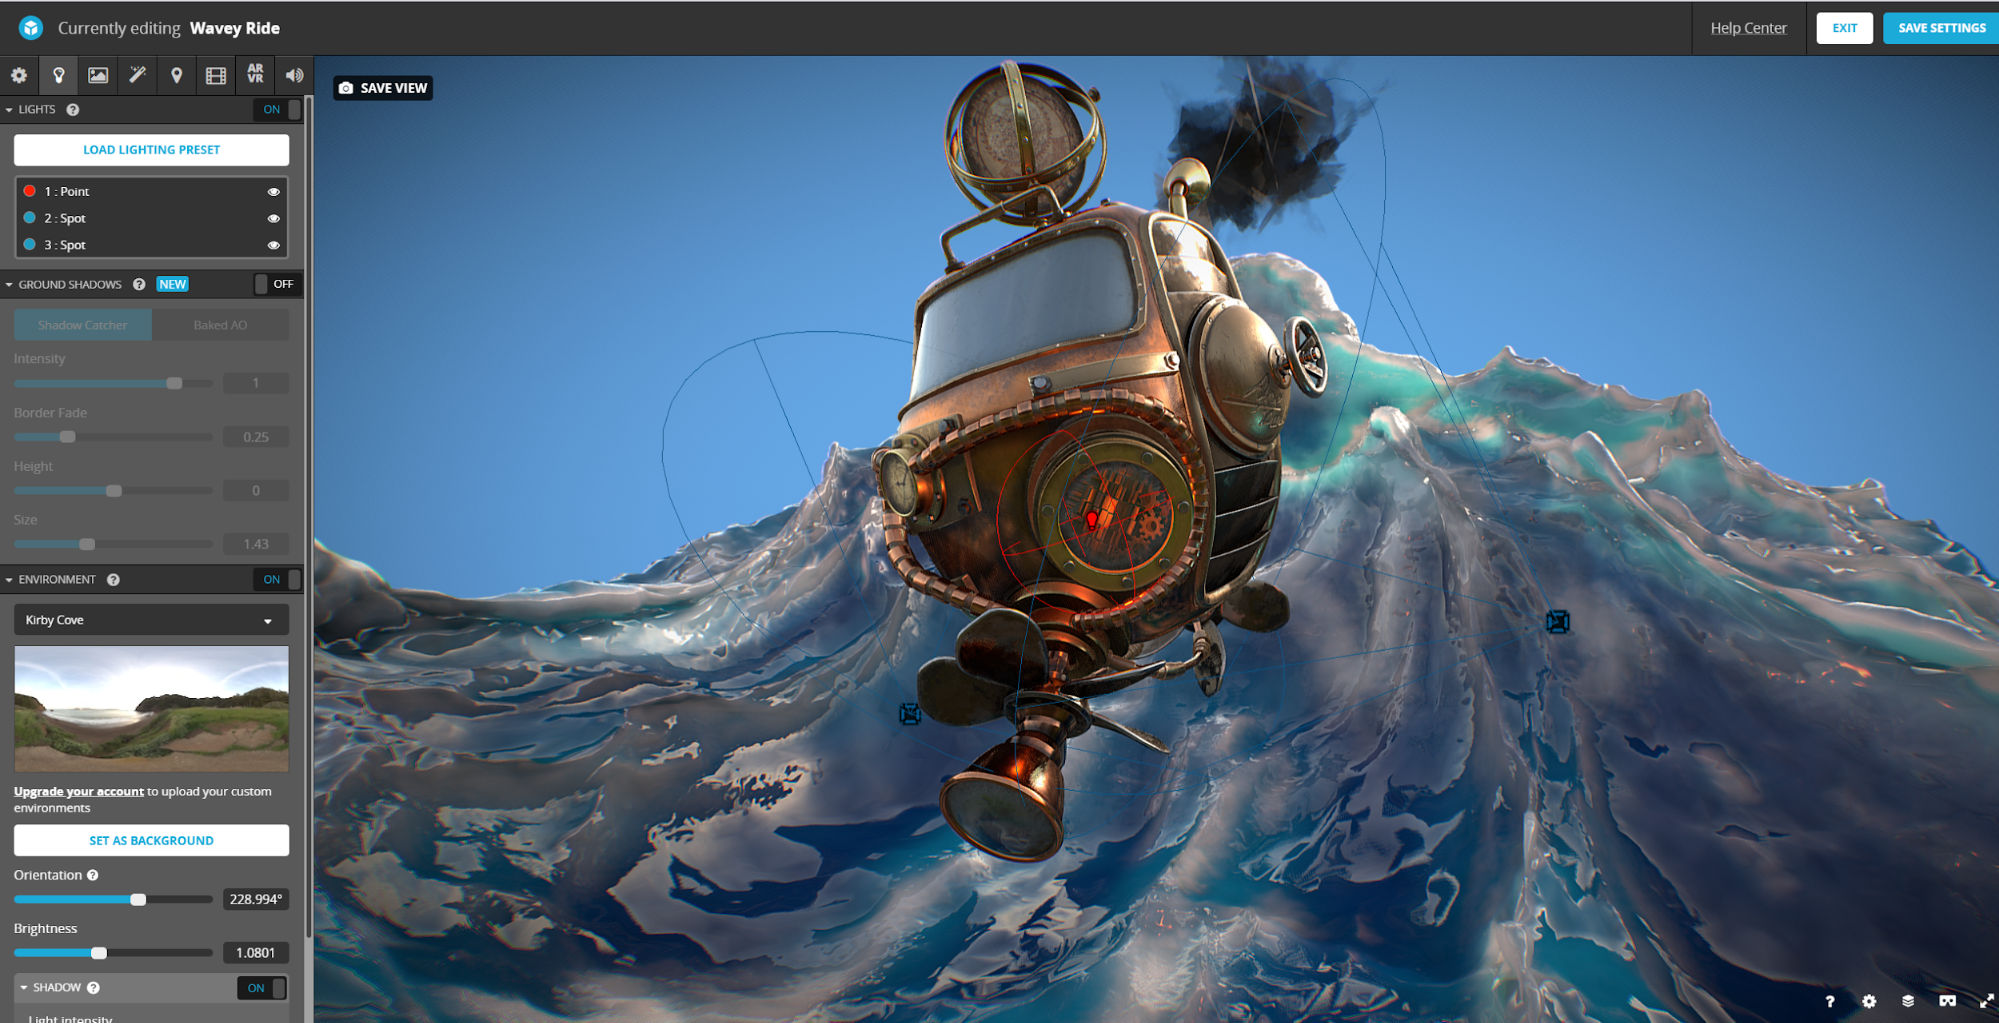Click the Brightness slider handle
1999x1023 pixels.
(99, 953)
